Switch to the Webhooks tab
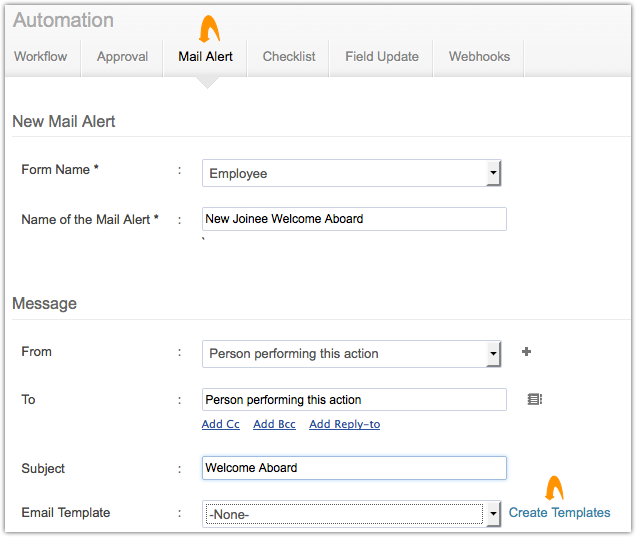 coord(479,57)
